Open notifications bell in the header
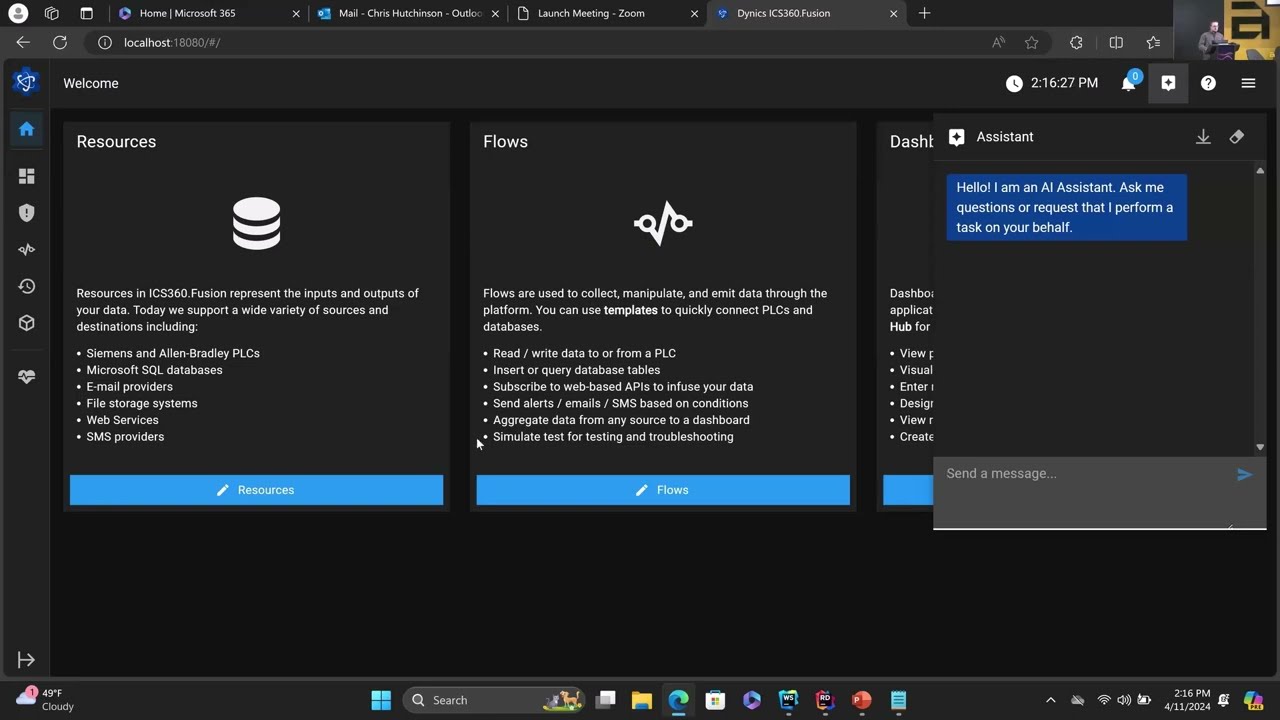 tap(1129, 83)
